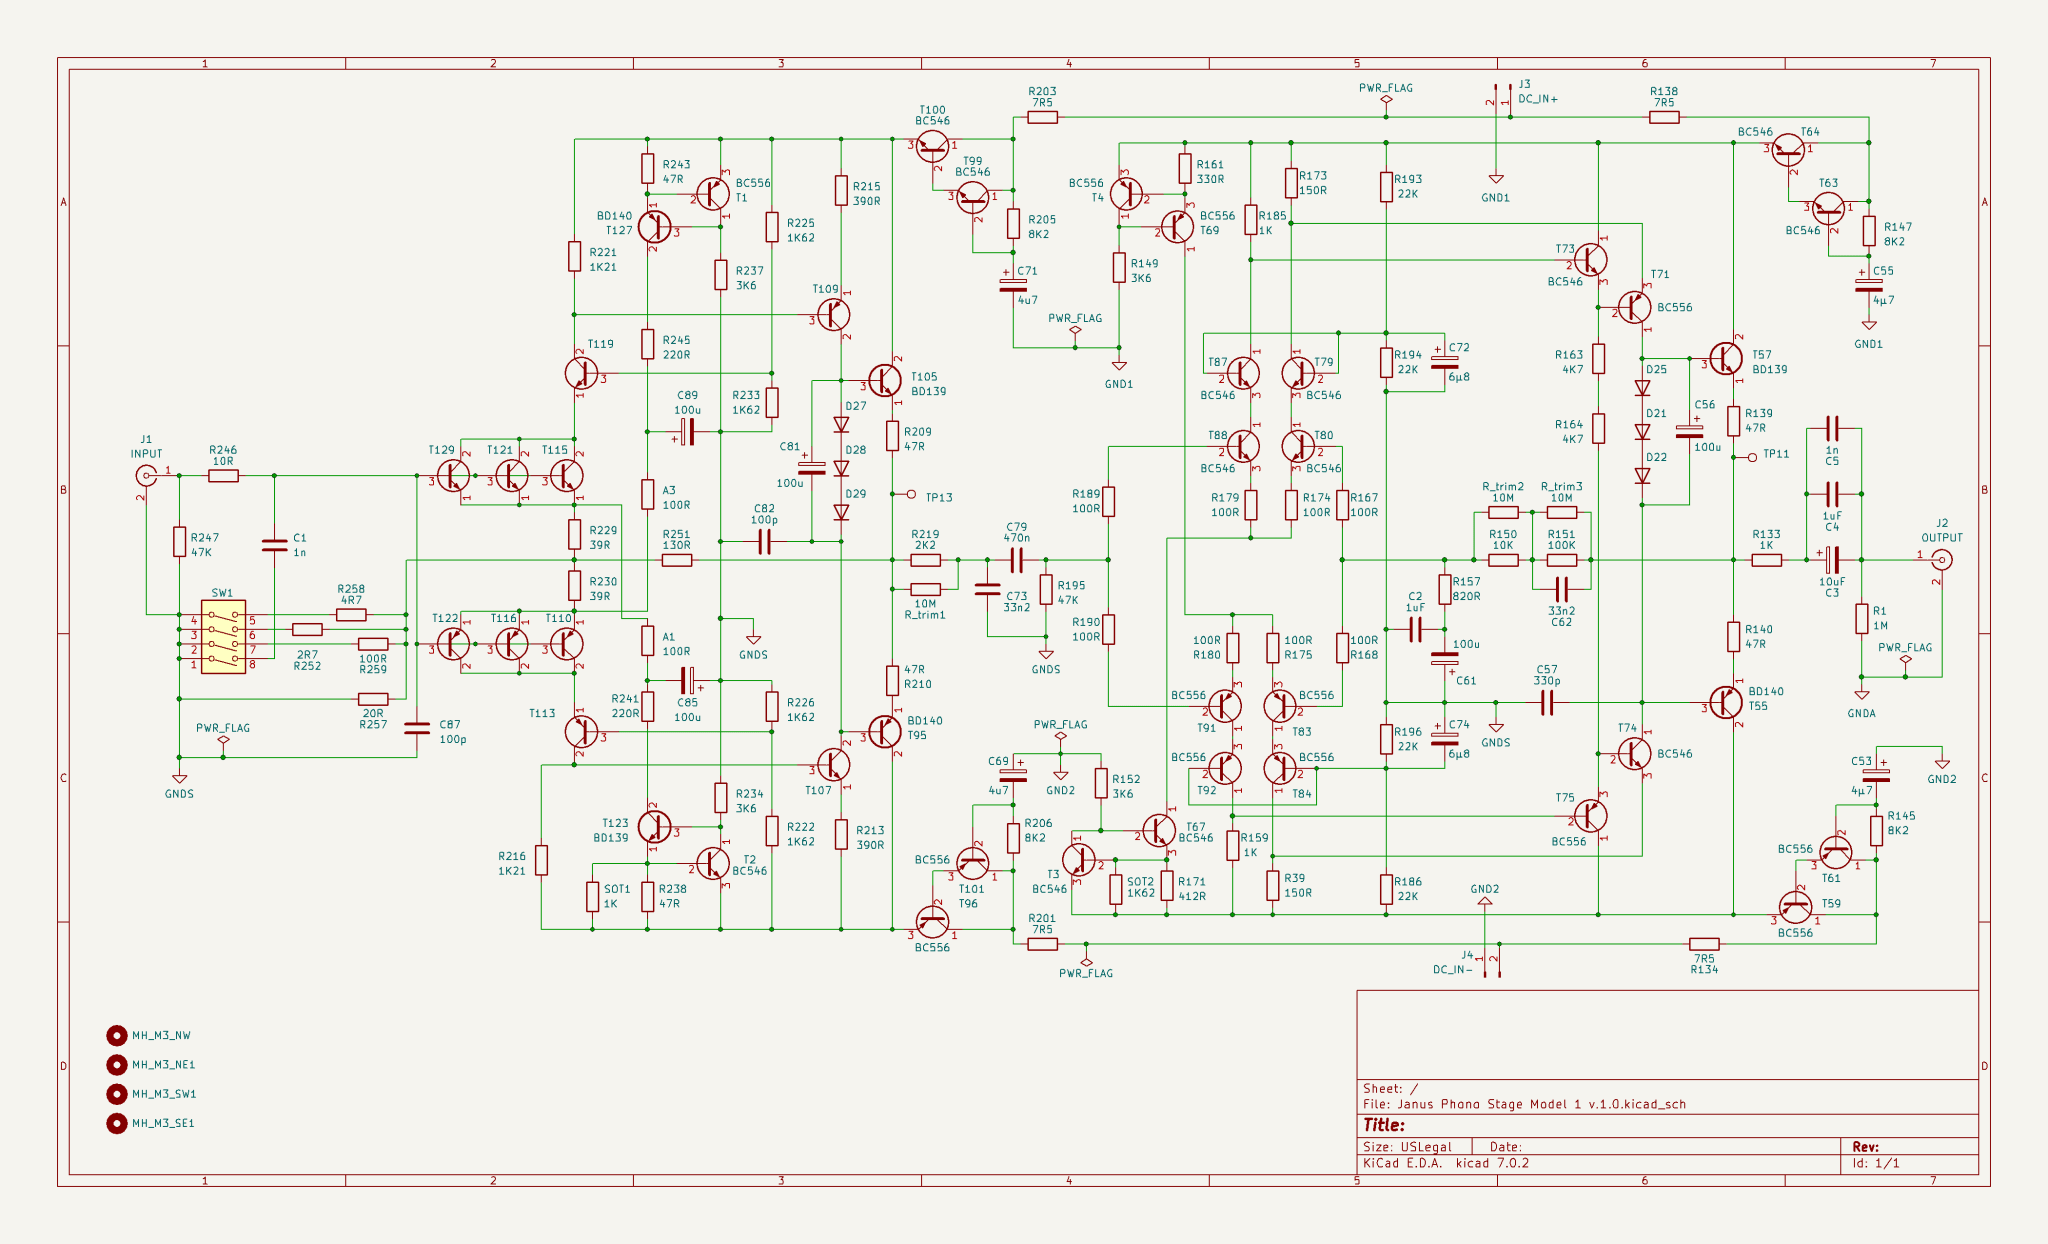Click test point TP13
The width and height of the screenshot is (2048, 1244).
[910, 494]
